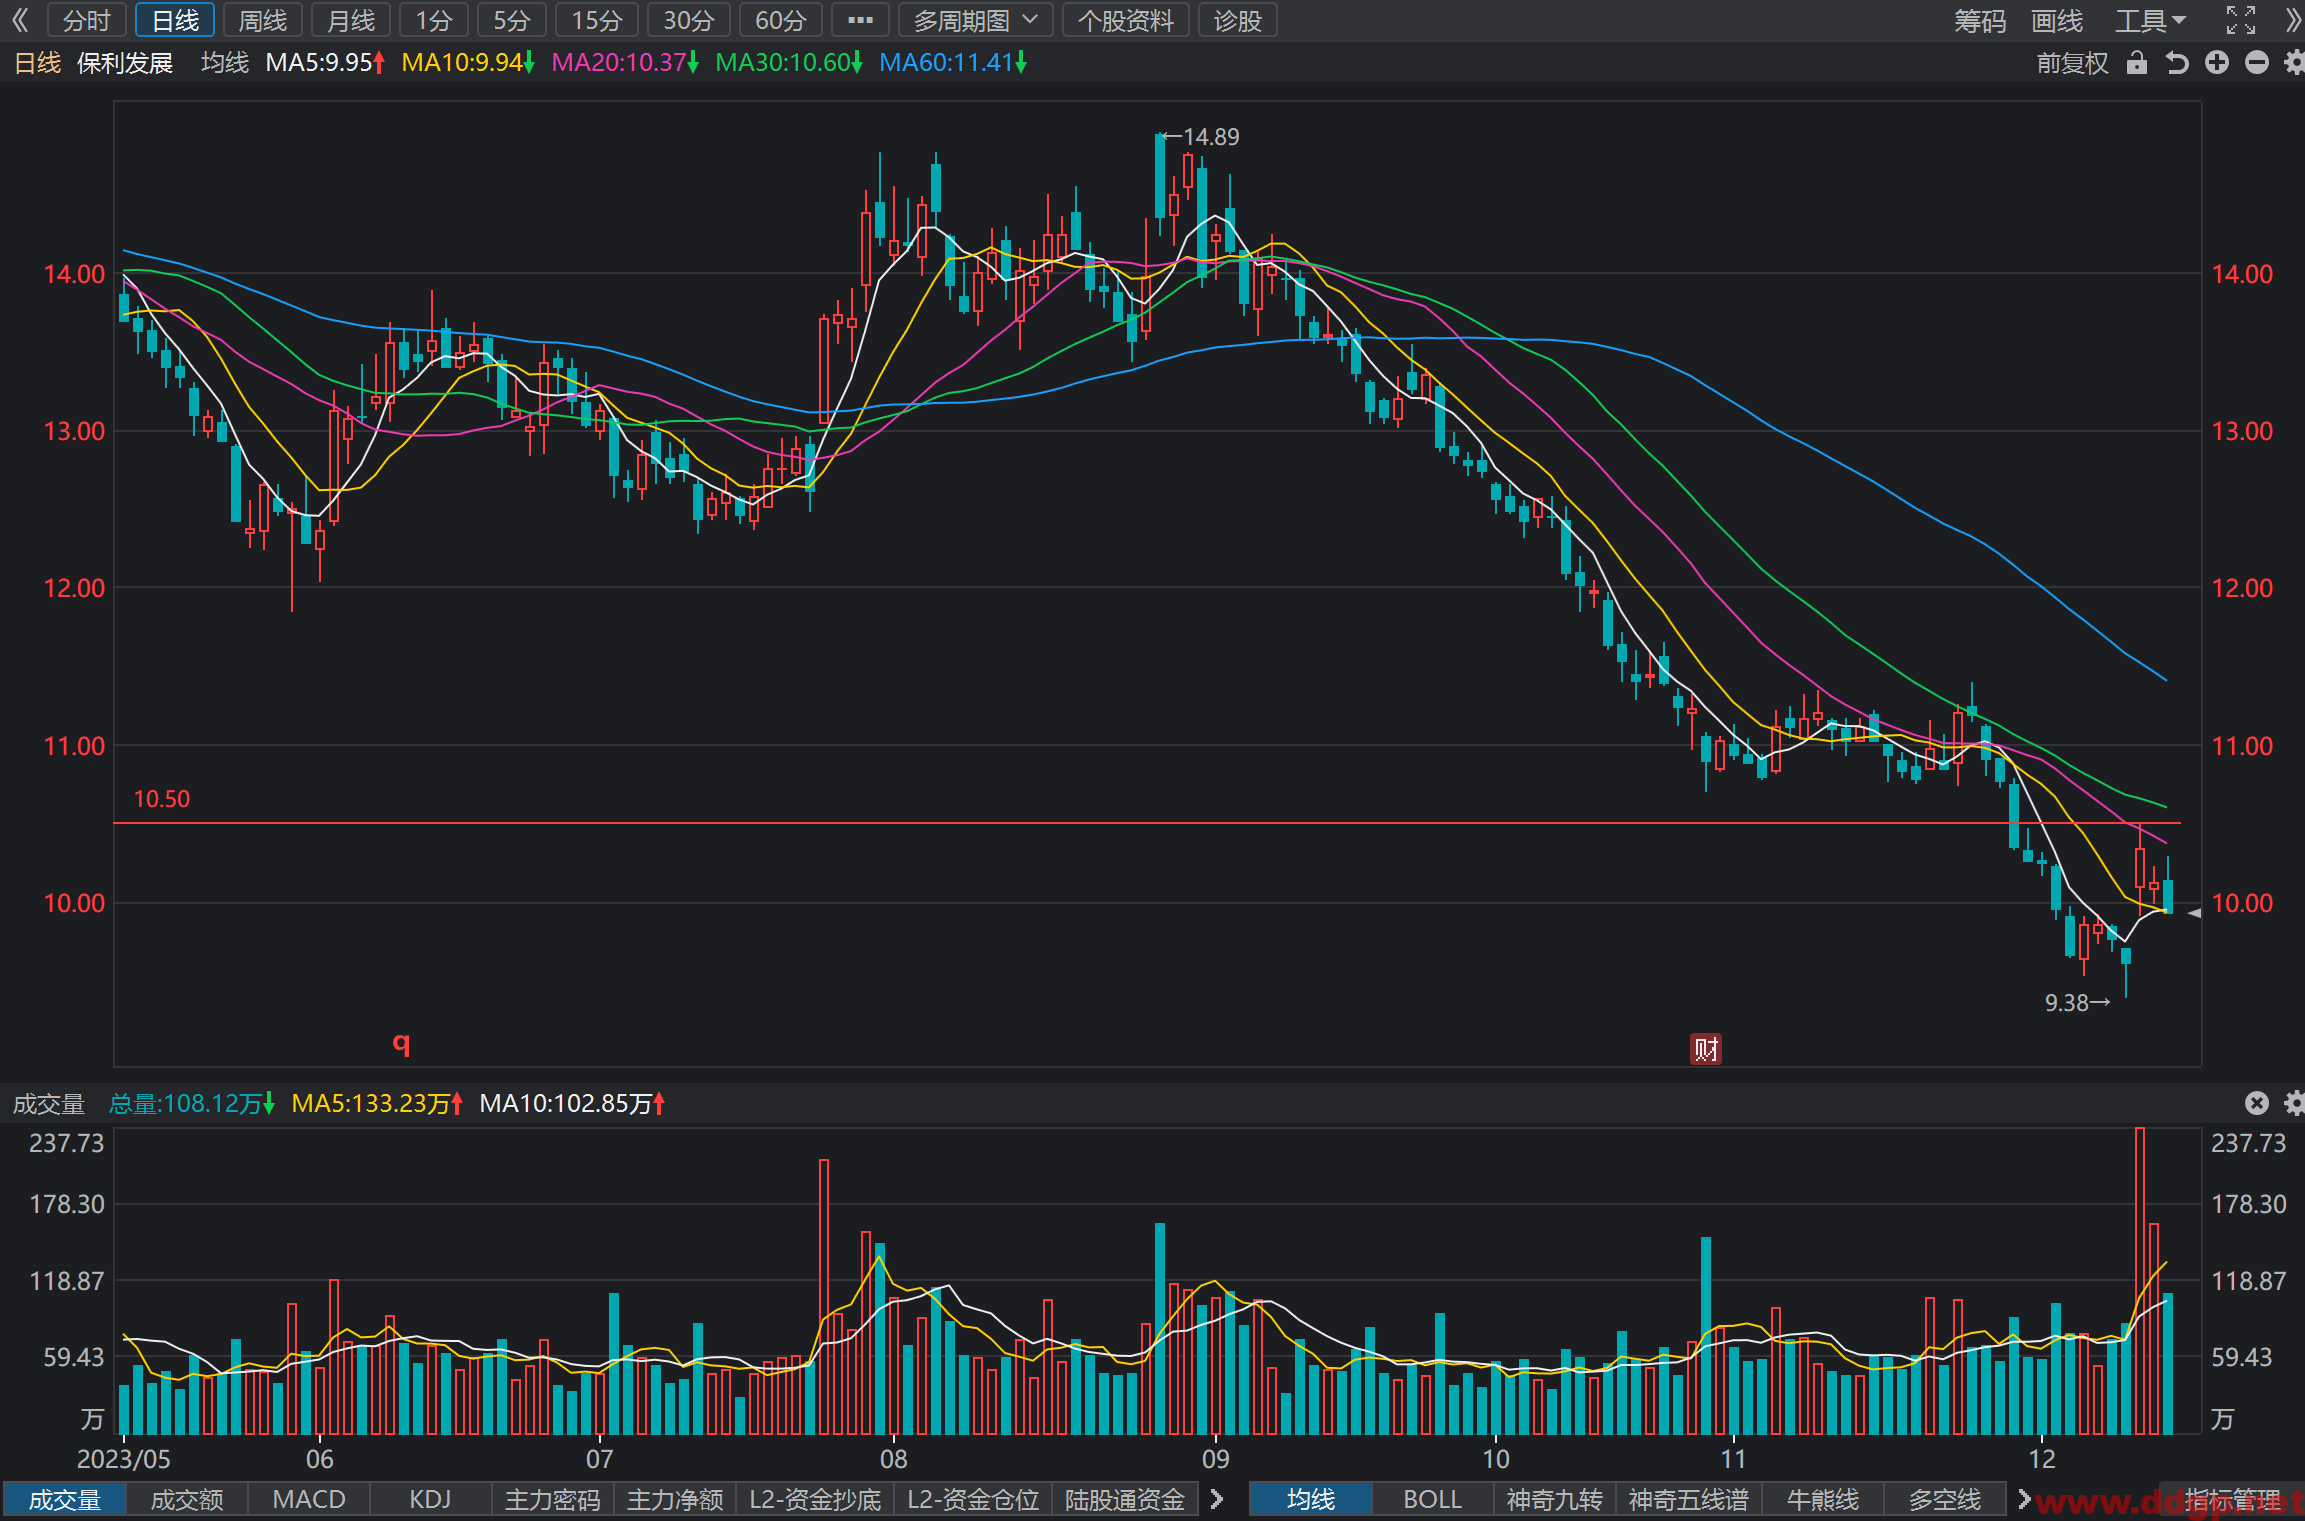Viewport: 2305px width, 1521px height.
Task: Click the lock icon beside 前复权
Action: pos(2137,63)
